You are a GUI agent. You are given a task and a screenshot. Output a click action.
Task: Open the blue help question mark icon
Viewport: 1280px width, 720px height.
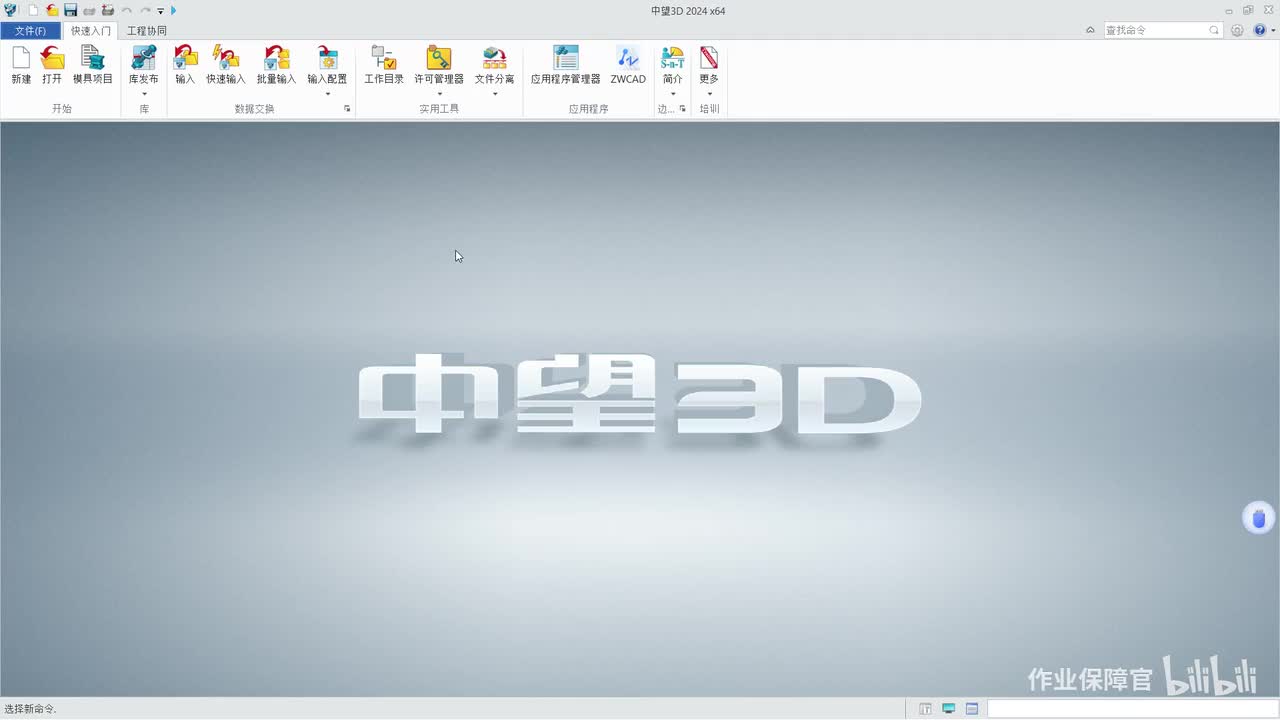tap(1259, 30)
